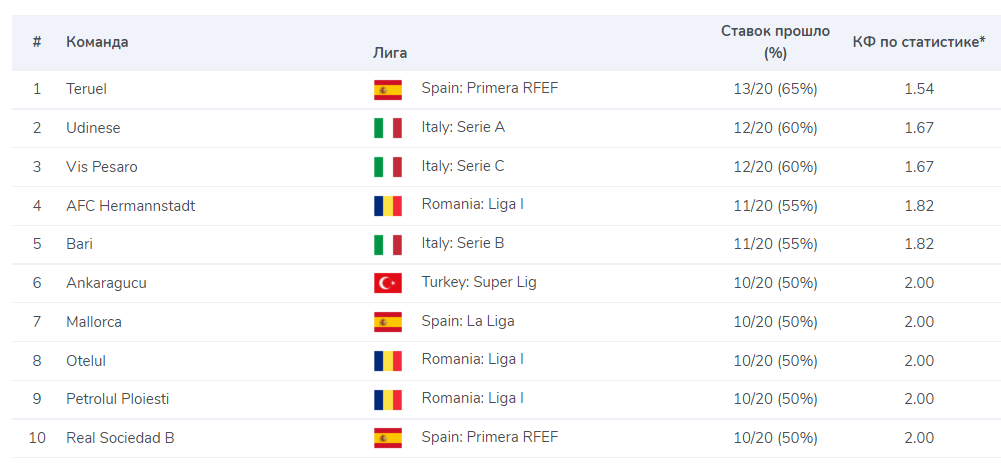Click the Spain flag for Real Sociedad B
The image size is (1001, 463).
click(388, 438)
